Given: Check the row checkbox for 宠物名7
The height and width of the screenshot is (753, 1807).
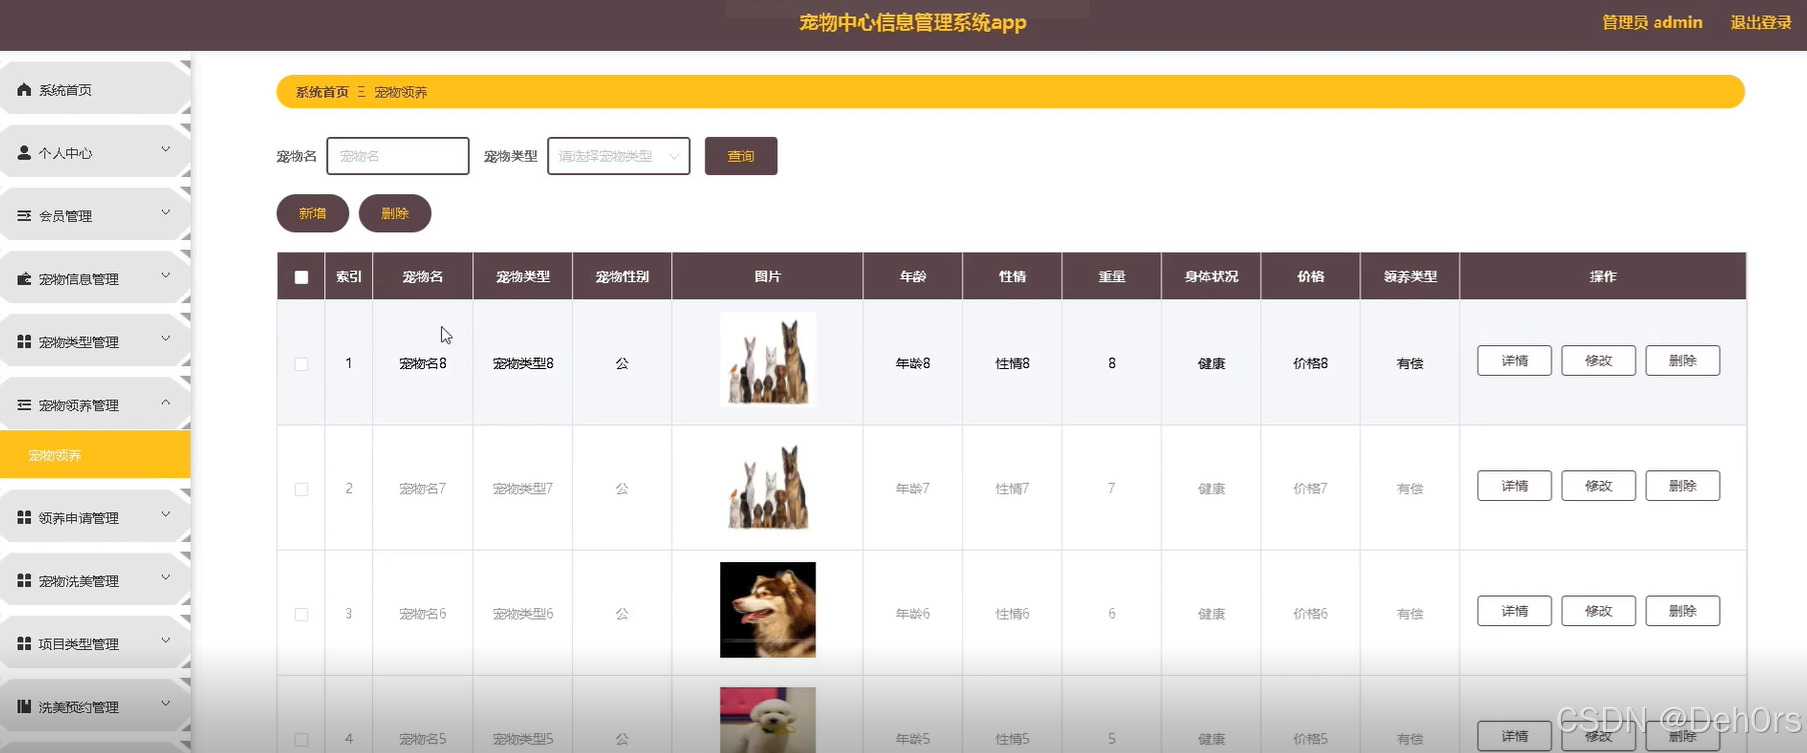Looking at the screenshot, I should (x=301, y=489).
